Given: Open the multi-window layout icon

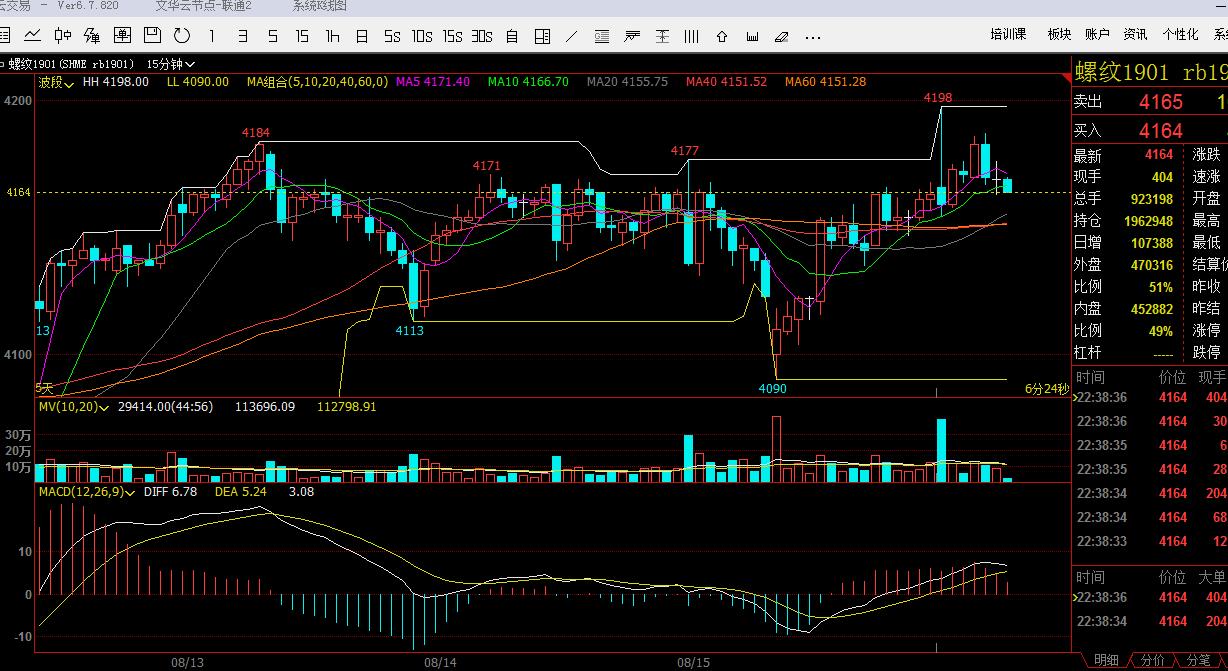Looking at the screenshot, I should click(x=542, y=36).
